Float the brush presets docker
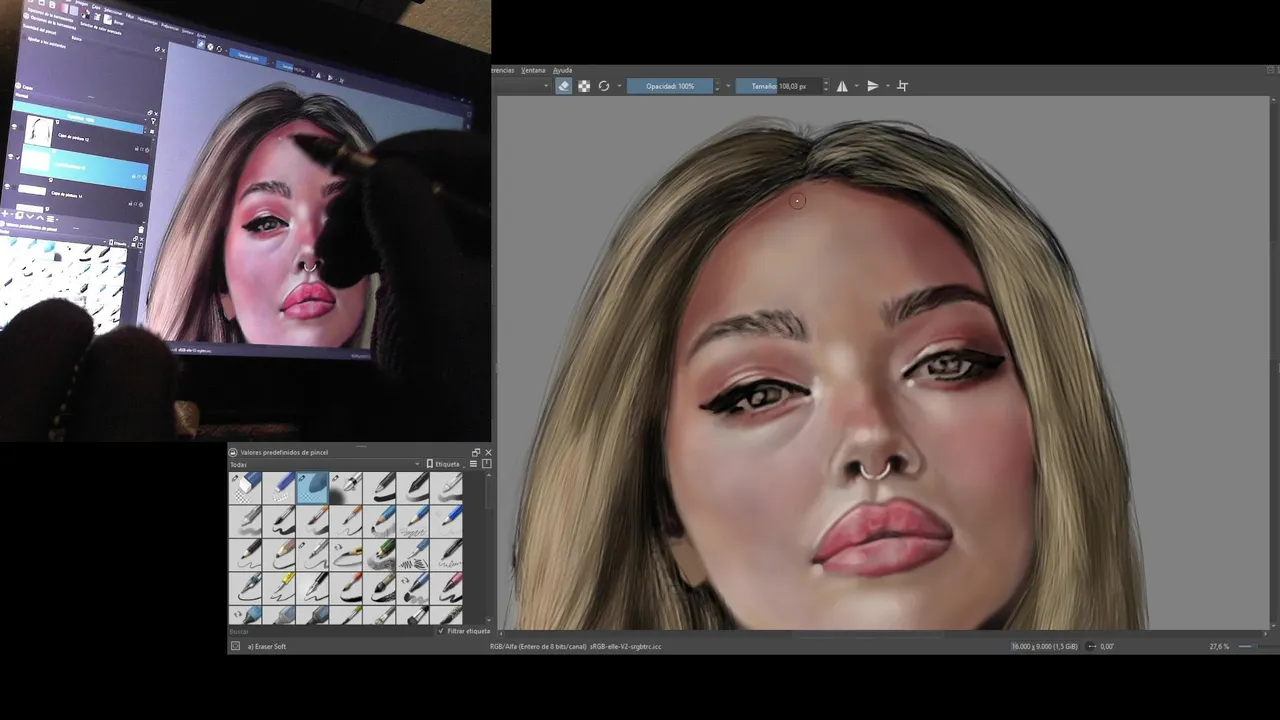Viewport: 1280px width, 720px height. pyautogui.click(x=476, y=452)
